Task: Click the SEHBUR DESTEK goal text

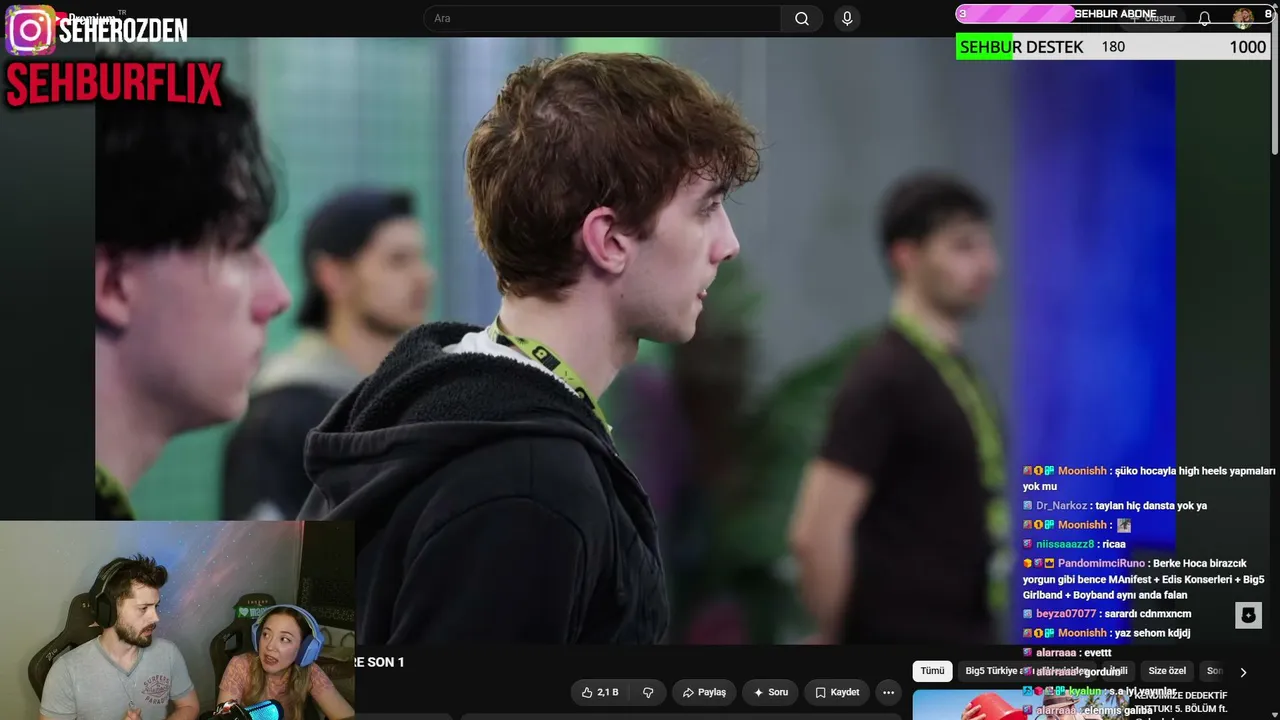Action: click(1021, 47)
